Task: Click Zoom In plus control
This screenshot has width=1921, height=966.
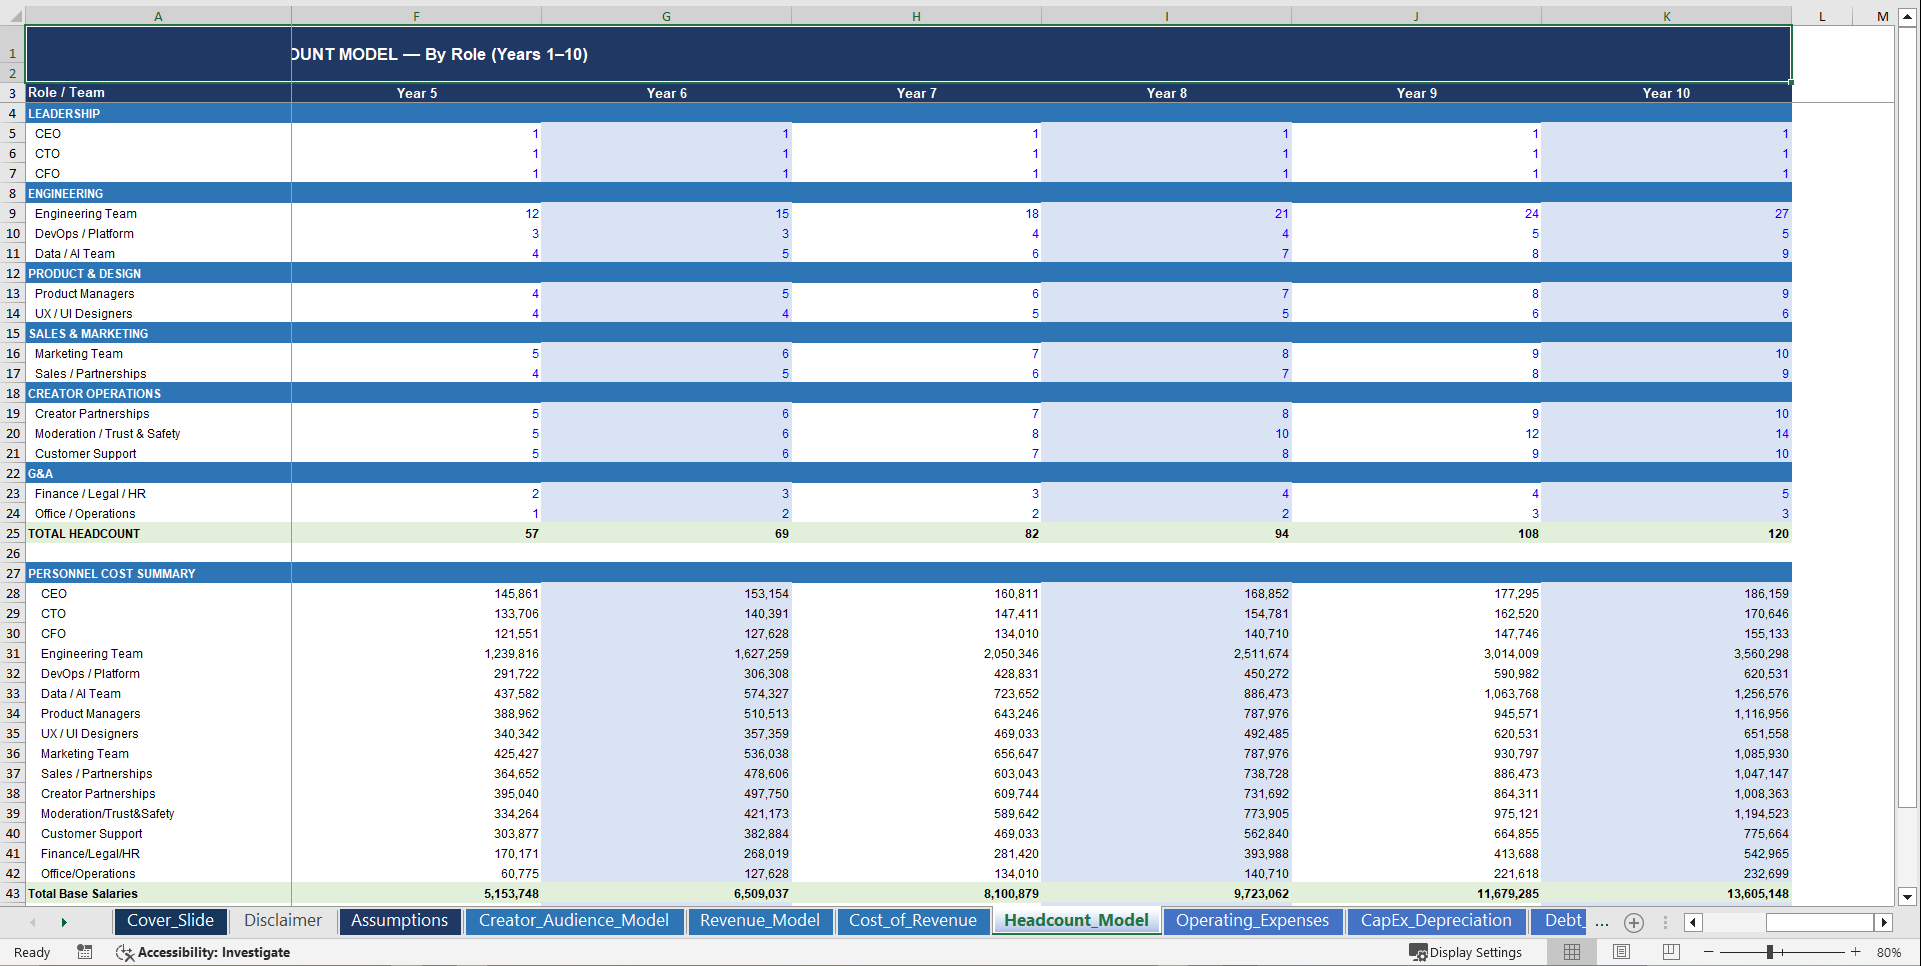Action: [1856, 952]
